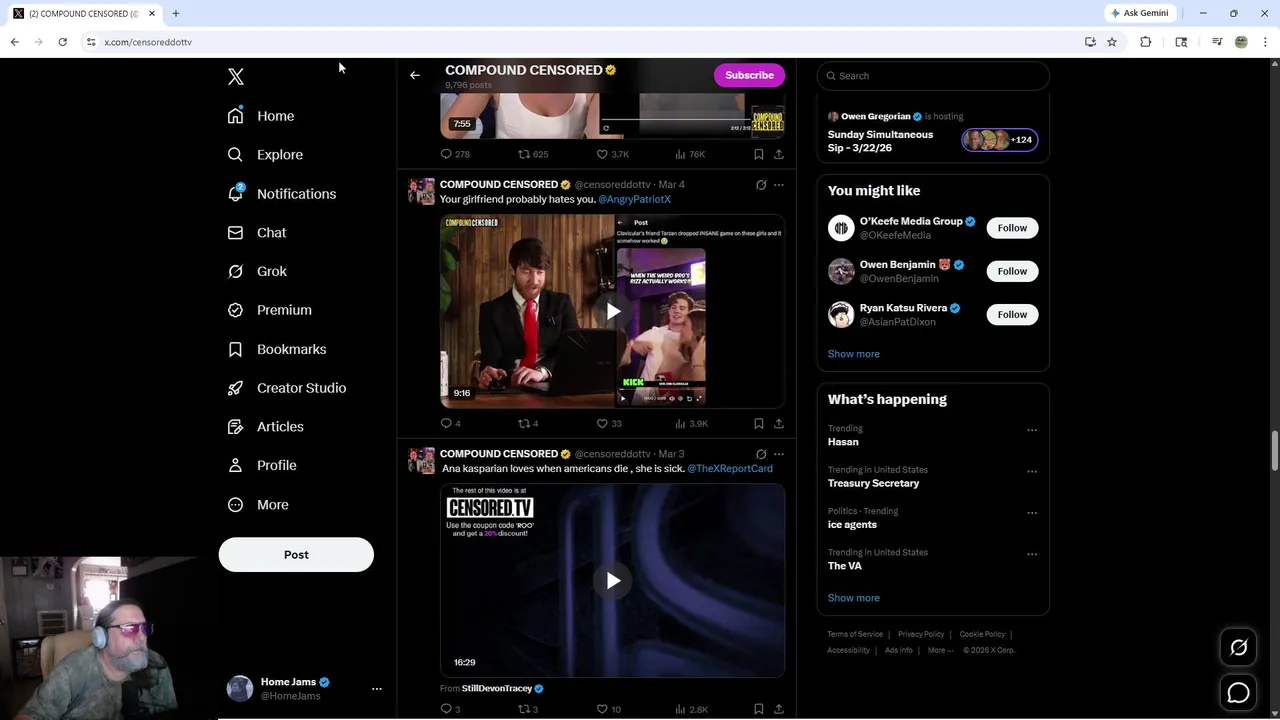This screenshot has height=720, width=1280.
Task: Follow O'Keefe Media Group
Action: [1012, 228]
